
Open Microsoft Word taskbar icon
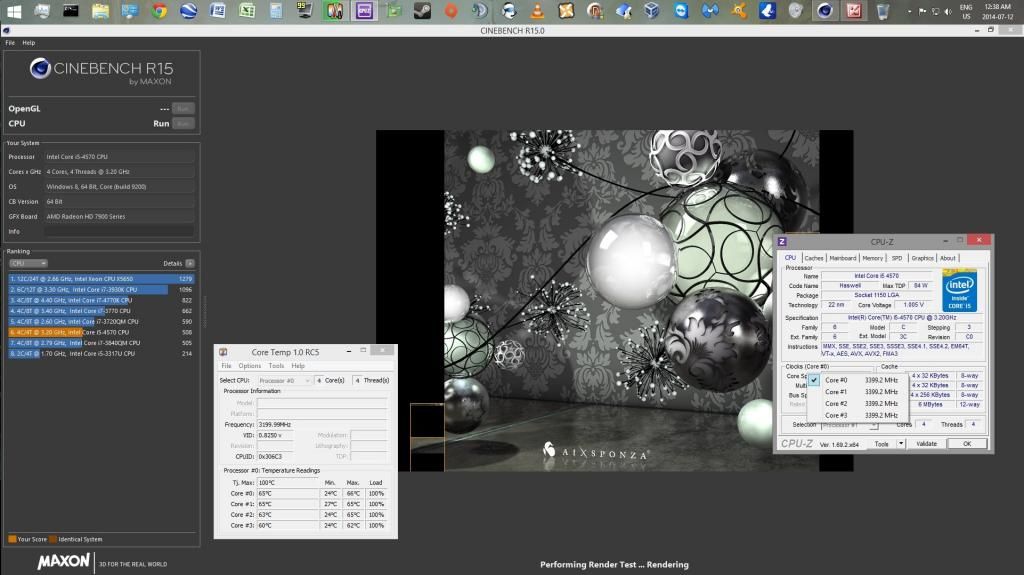217,12
